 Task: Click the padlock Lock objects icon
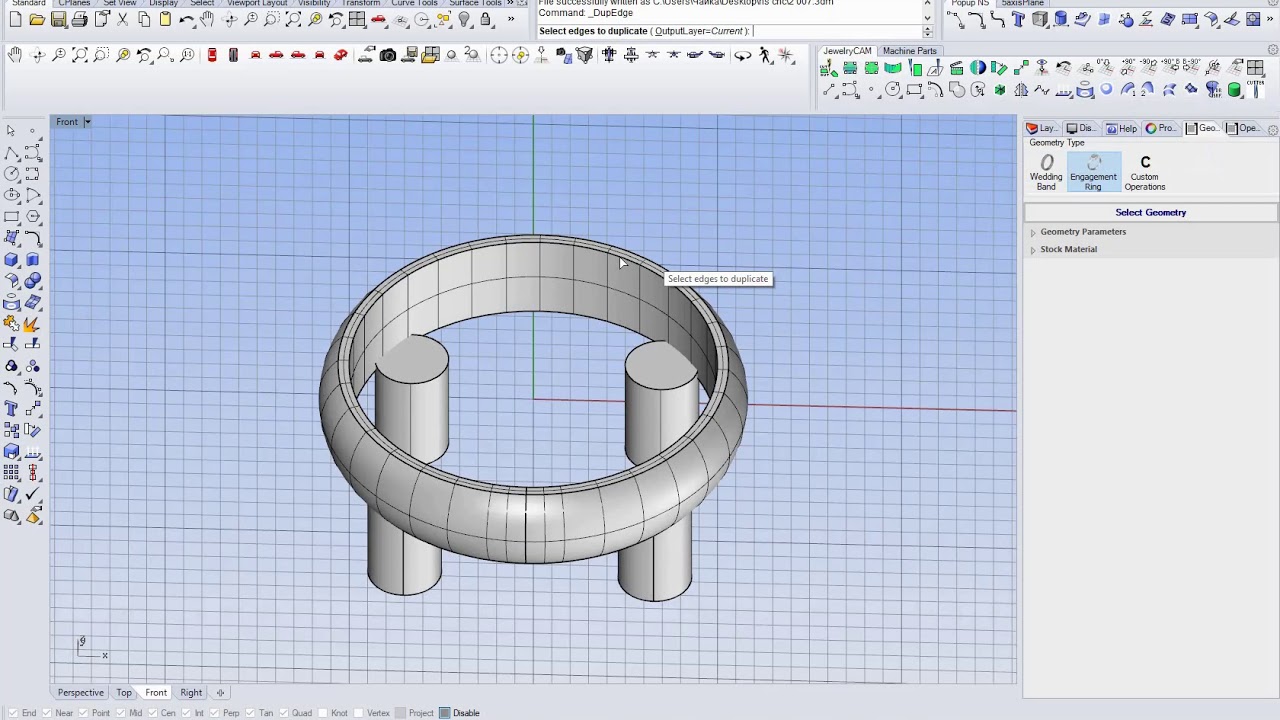tap(486, 20)
